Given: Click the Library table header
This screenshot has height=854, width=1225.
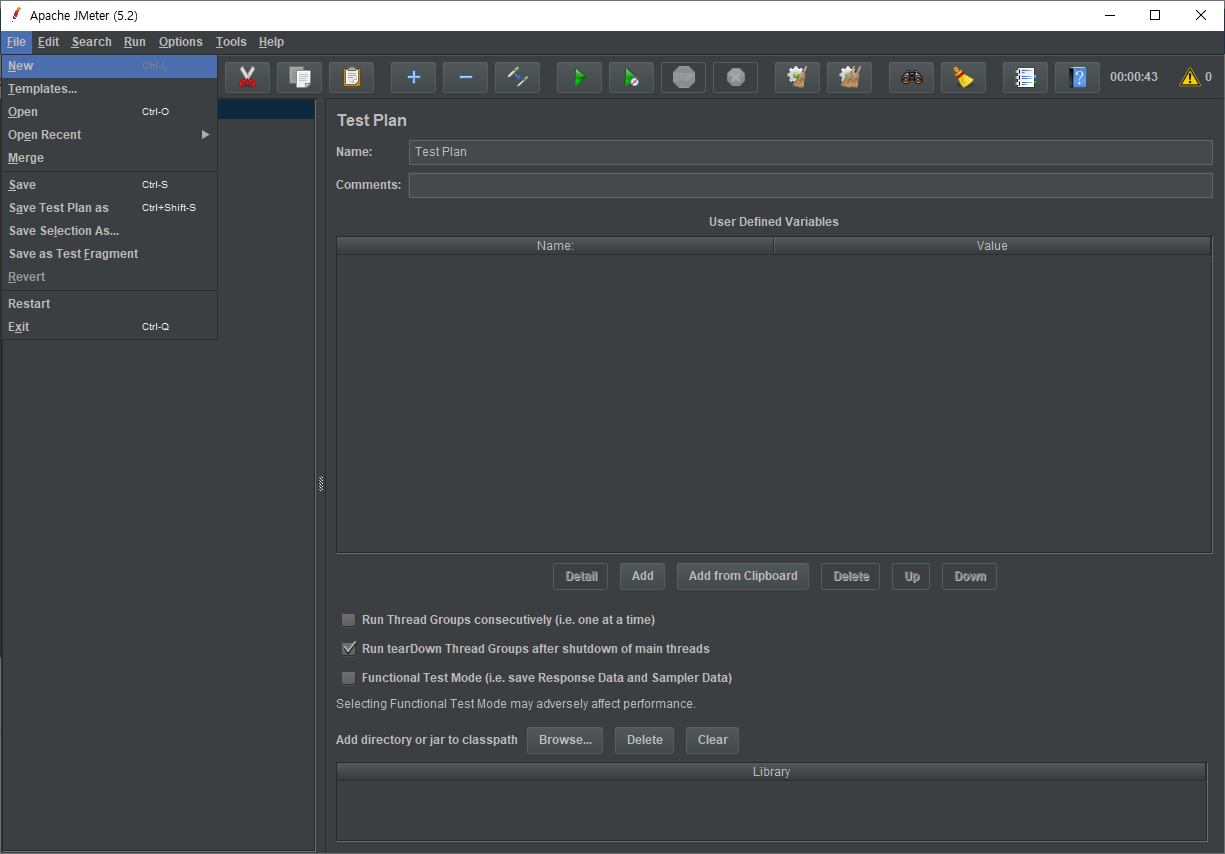Looking at the screenshot, I should [x=772, y=772].
